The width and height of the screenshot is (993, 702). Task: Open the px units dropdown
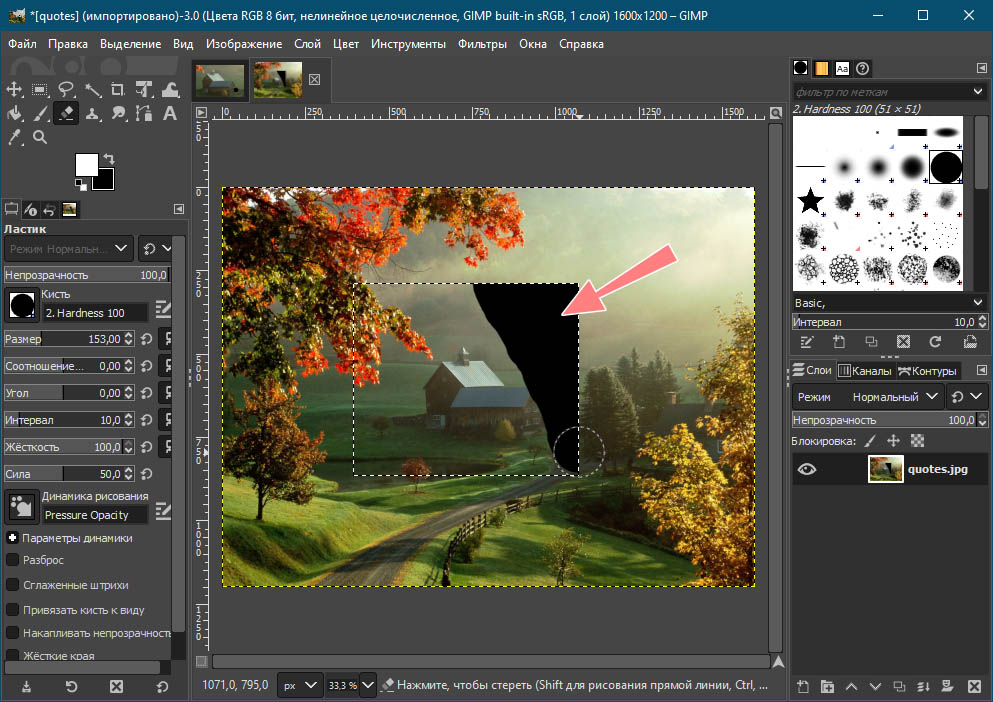pyautogui.click(x=300, y=685)
